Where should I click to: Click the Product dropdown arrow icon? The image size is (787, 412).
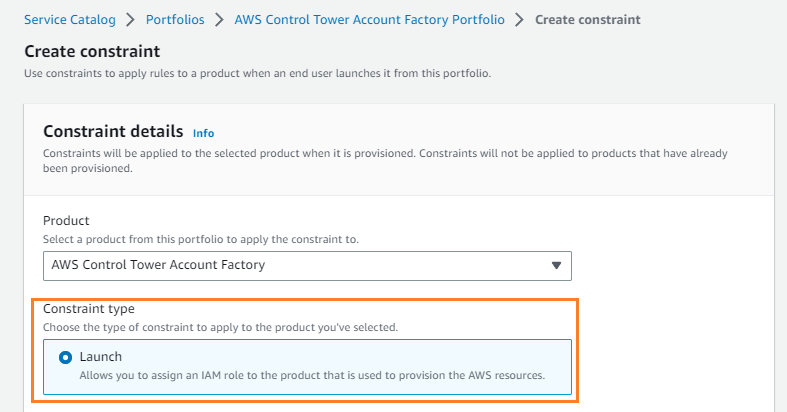pyautogui.click(x=556, y=265)
